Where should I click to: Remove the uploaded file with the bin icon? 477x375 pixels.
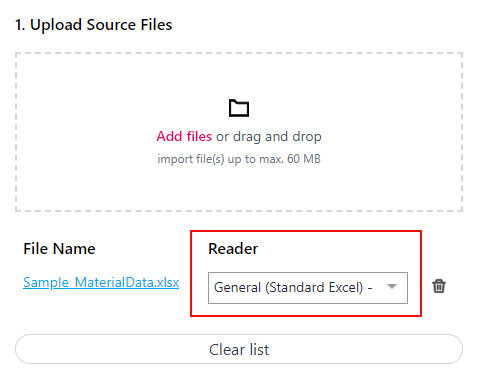[x=439, y=286]
